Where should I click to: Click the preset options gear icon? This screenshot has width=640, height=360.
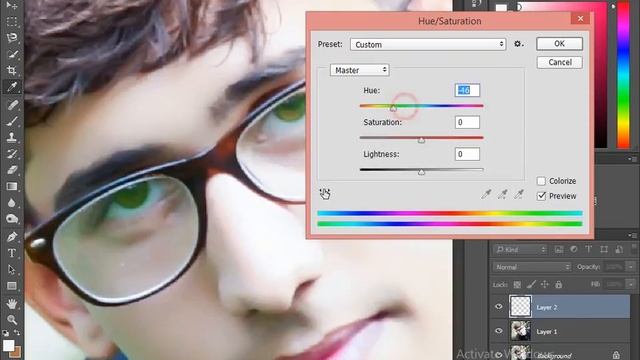518,44
